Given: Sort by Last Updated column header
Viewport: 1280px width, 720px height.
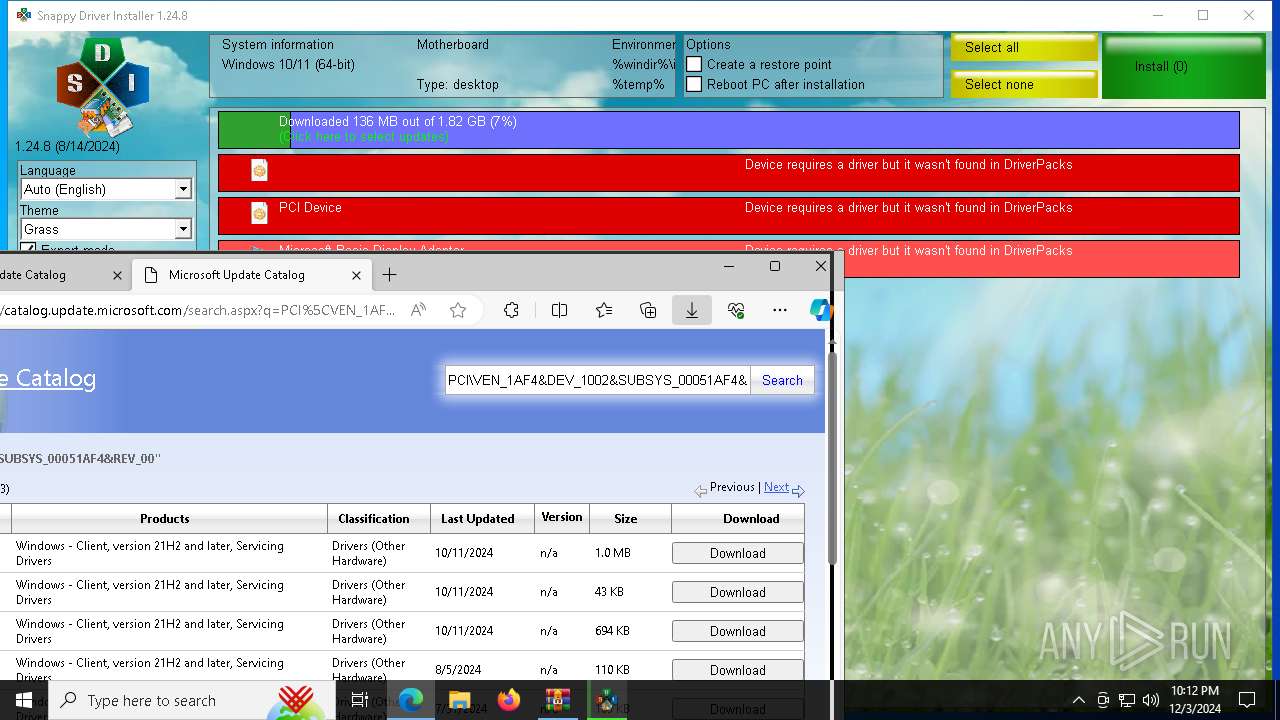Looking at the screenshot, I should (x=478, y=518).
